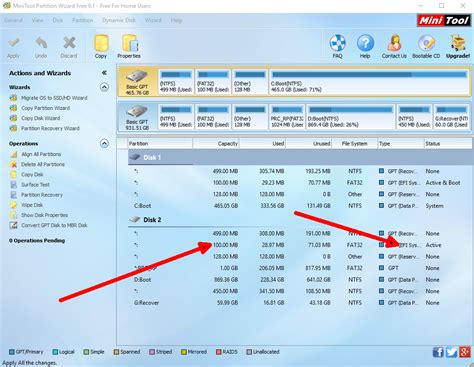Choose the Copy Disk operation
474x367 pixels.
[x=27, y=174]
